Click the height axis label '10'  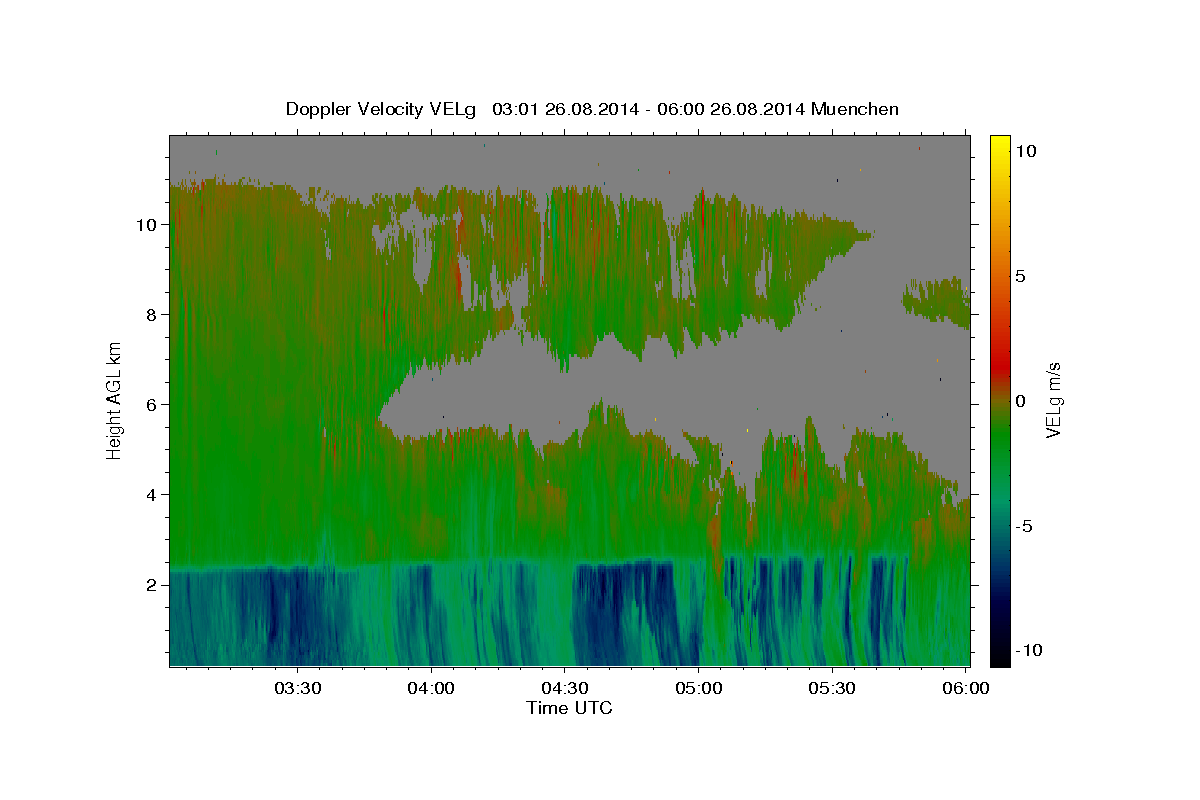[x=149, y=225]
